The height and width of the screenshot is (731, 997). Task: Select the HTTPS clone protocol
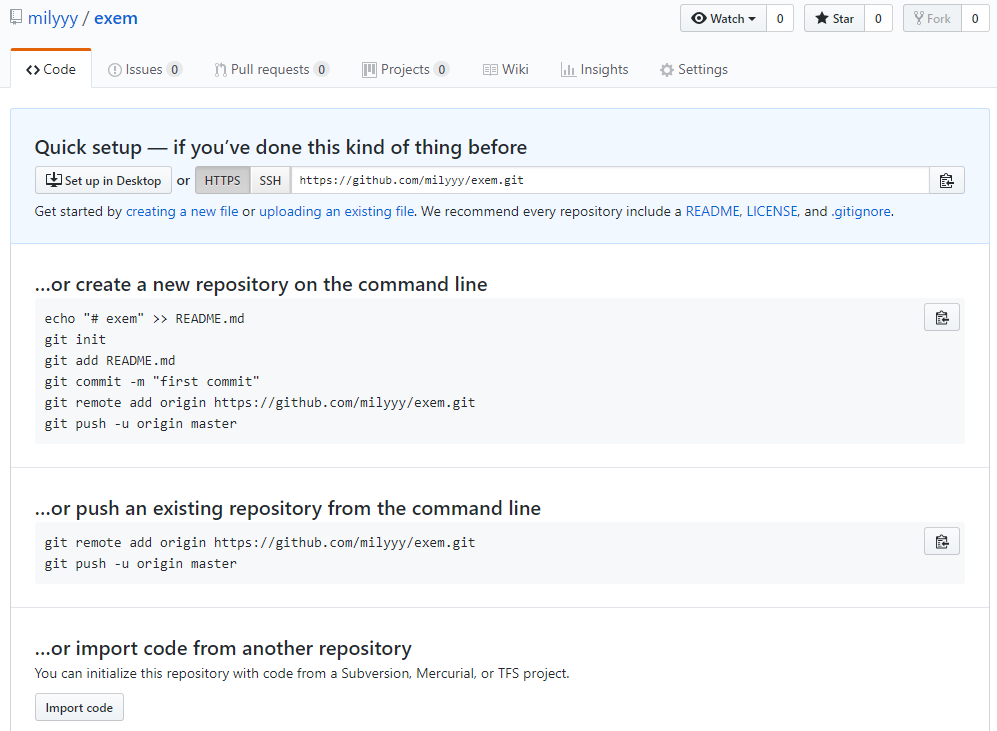click(x=223, y=181)
